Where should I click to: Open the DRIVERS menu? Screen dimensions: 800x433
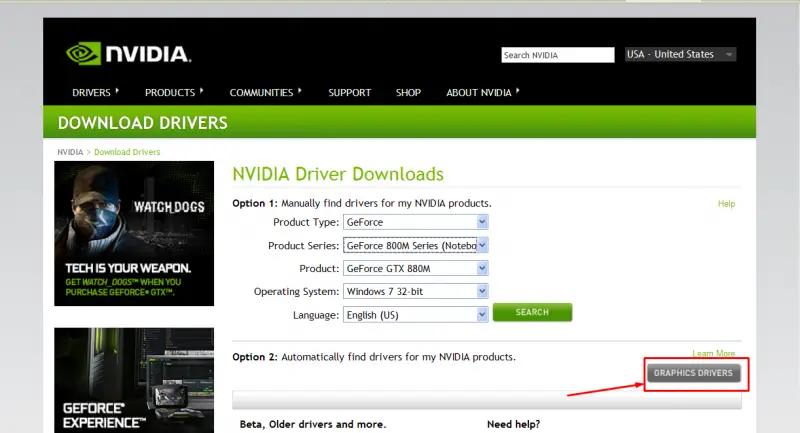tap(91, 93)
